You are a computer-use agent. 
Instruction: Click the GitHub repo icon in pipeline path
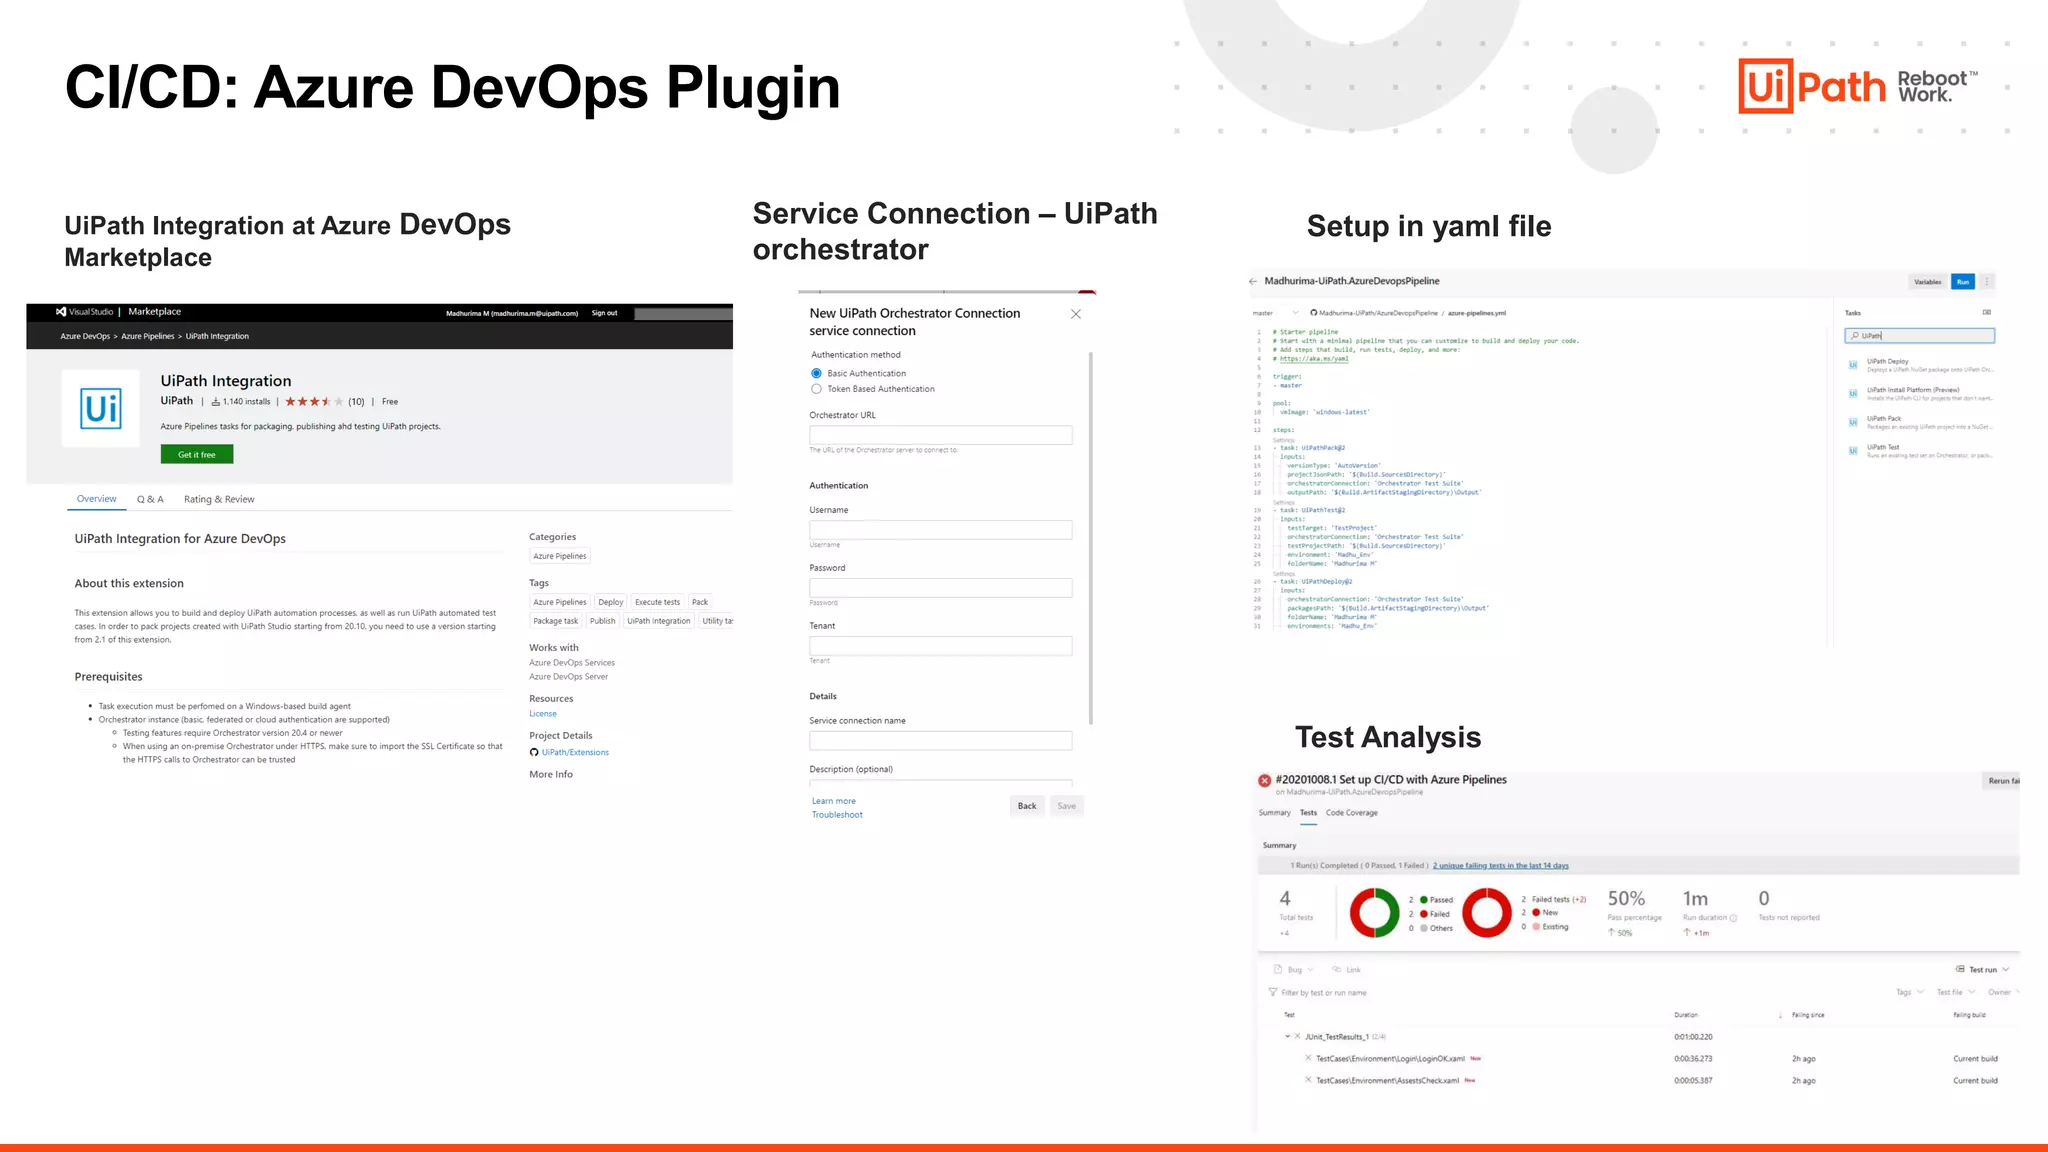tap(1314, 313)
